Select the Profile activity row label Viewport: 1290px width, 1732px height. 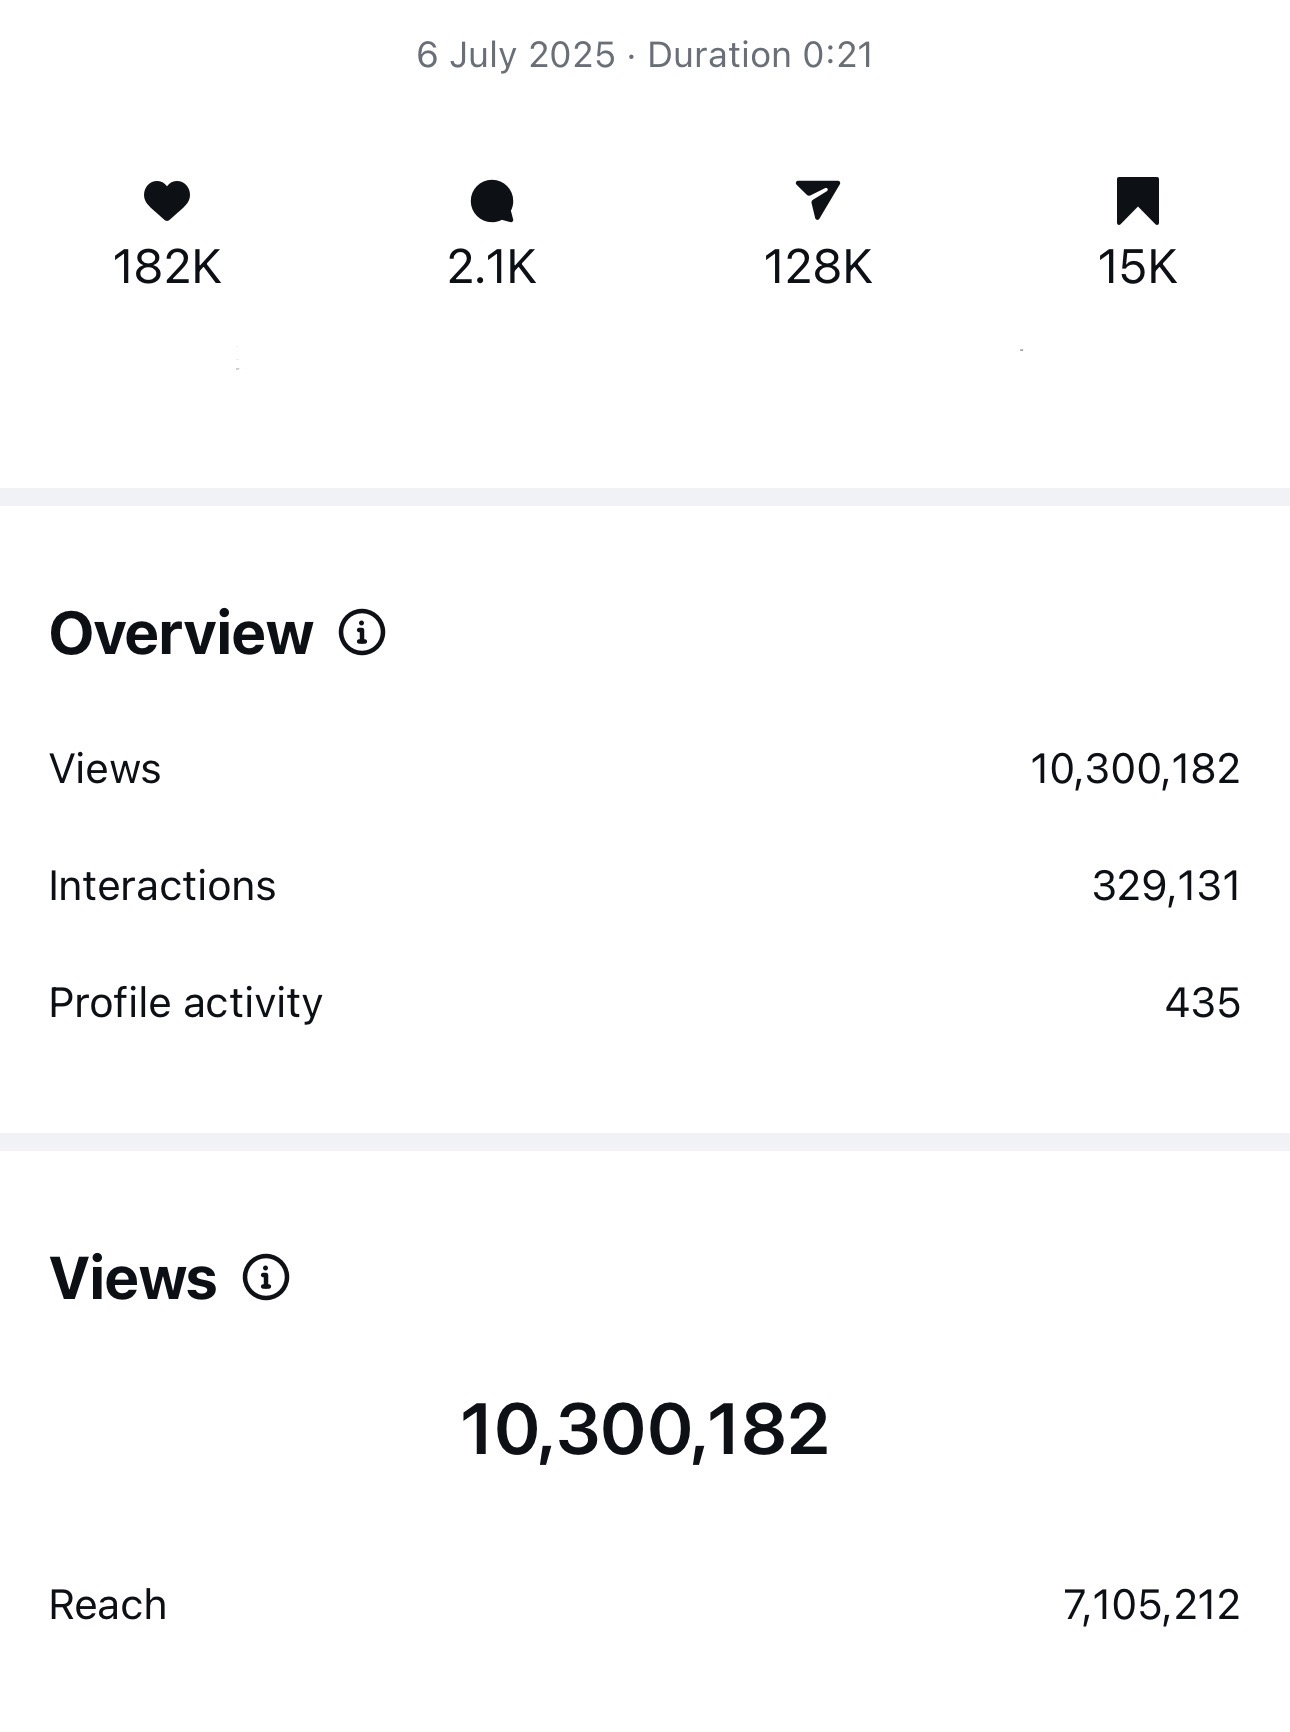click(x=186, y=1003)
